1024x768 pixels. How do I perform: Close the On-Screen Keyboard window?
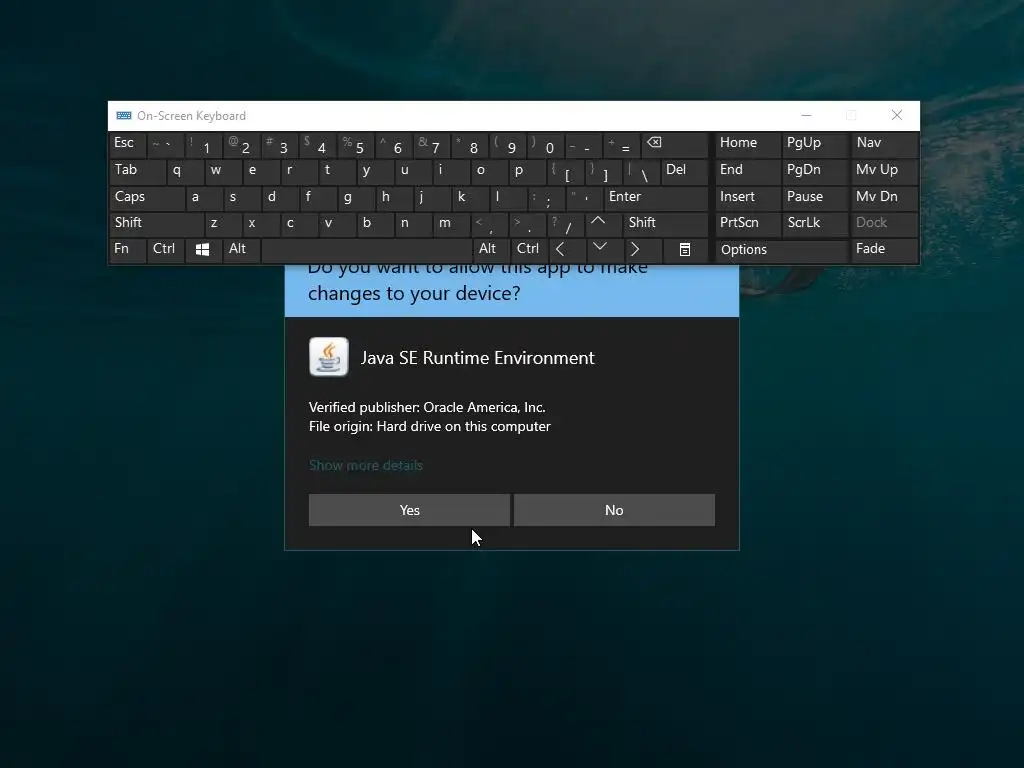click(897, 116)
